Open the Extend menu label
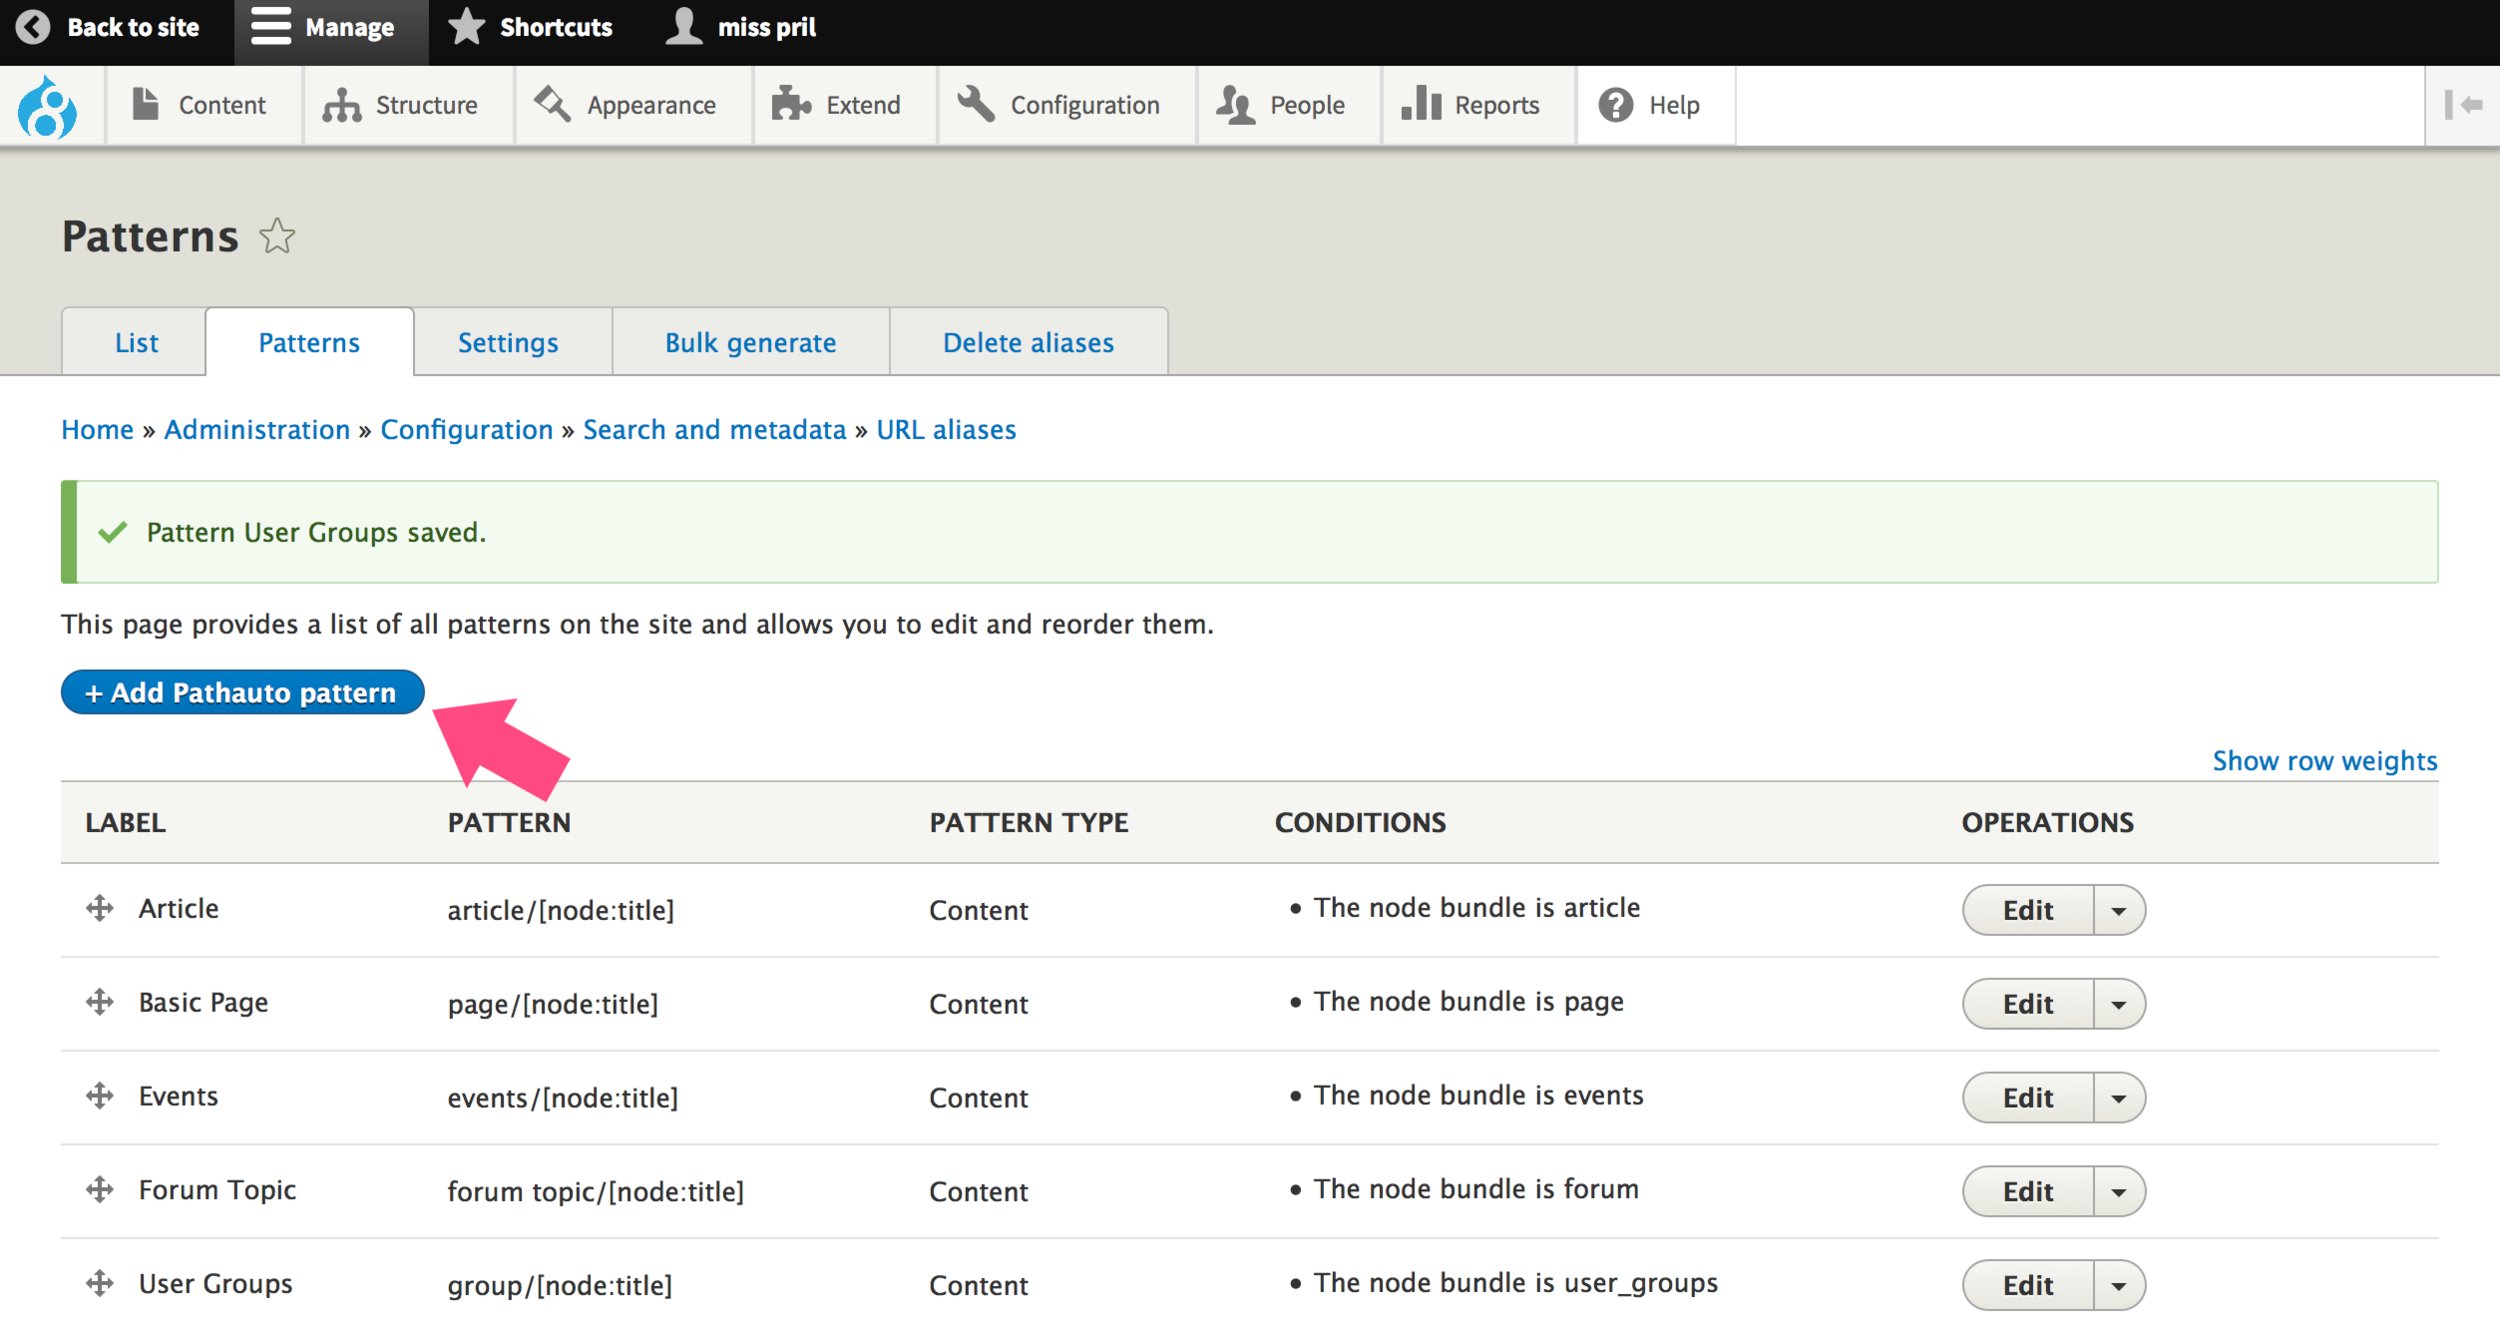 point(863,105)
